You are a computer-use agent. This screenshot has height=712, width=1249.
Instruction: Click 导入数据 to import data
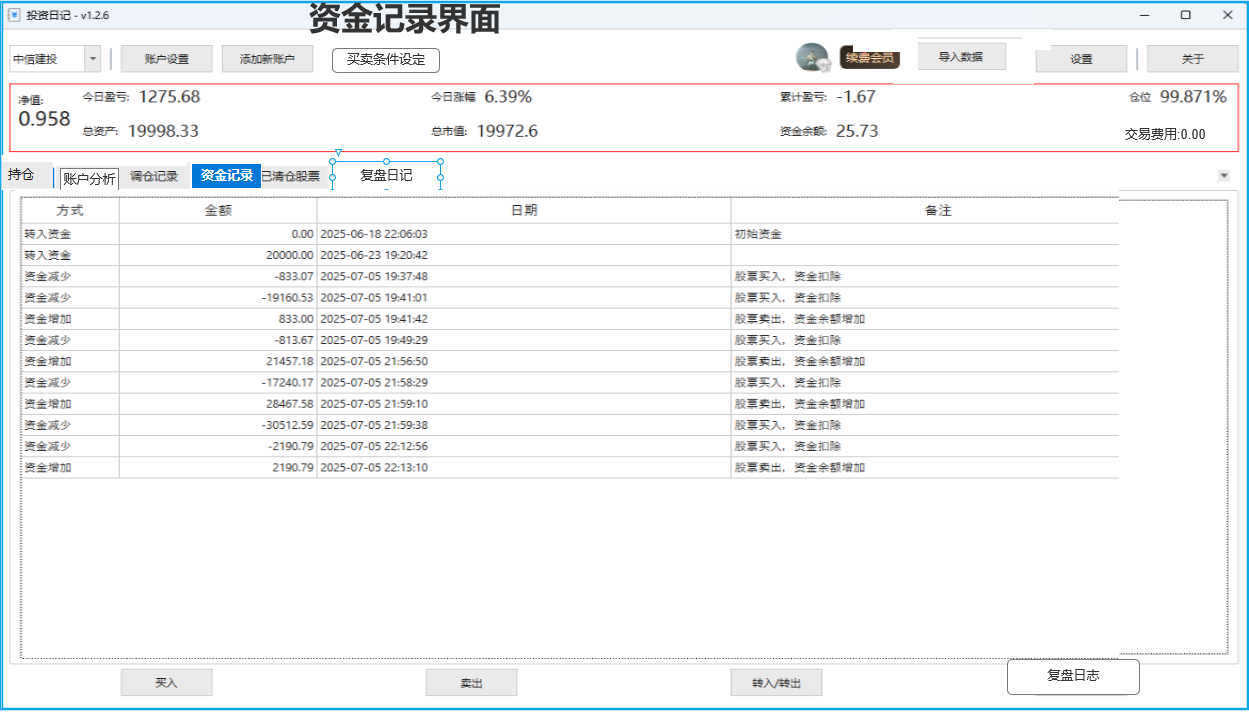962,55
